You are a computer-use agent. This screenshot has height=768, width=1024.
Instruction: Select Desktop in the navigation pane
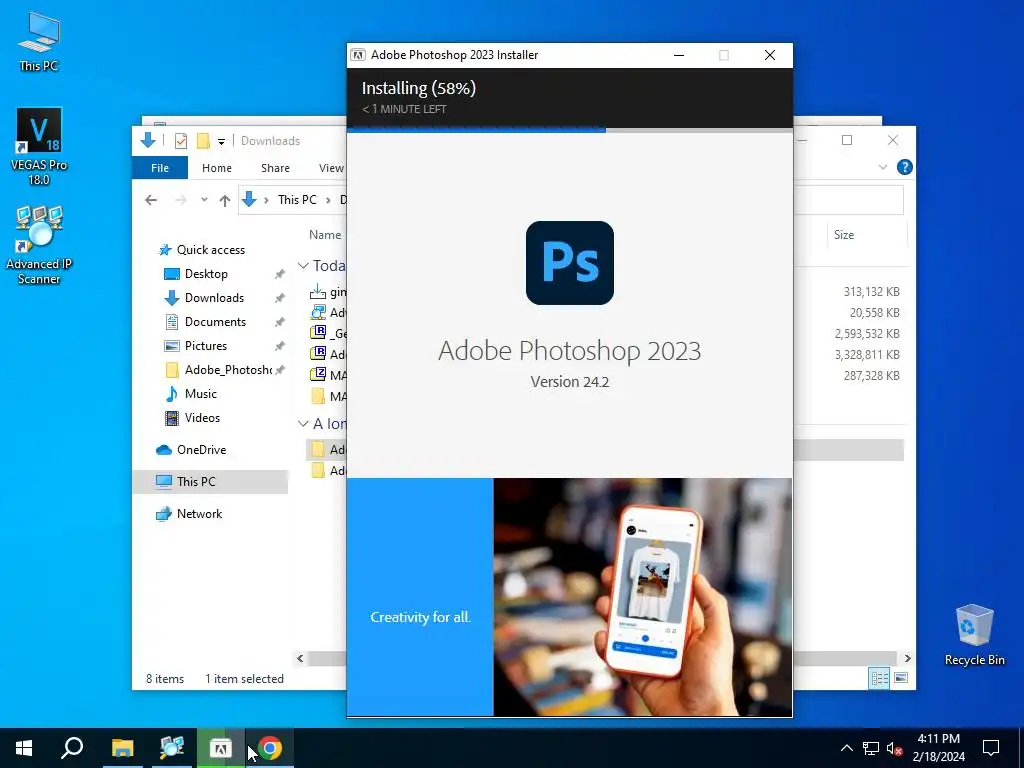[x=206, y=274]
